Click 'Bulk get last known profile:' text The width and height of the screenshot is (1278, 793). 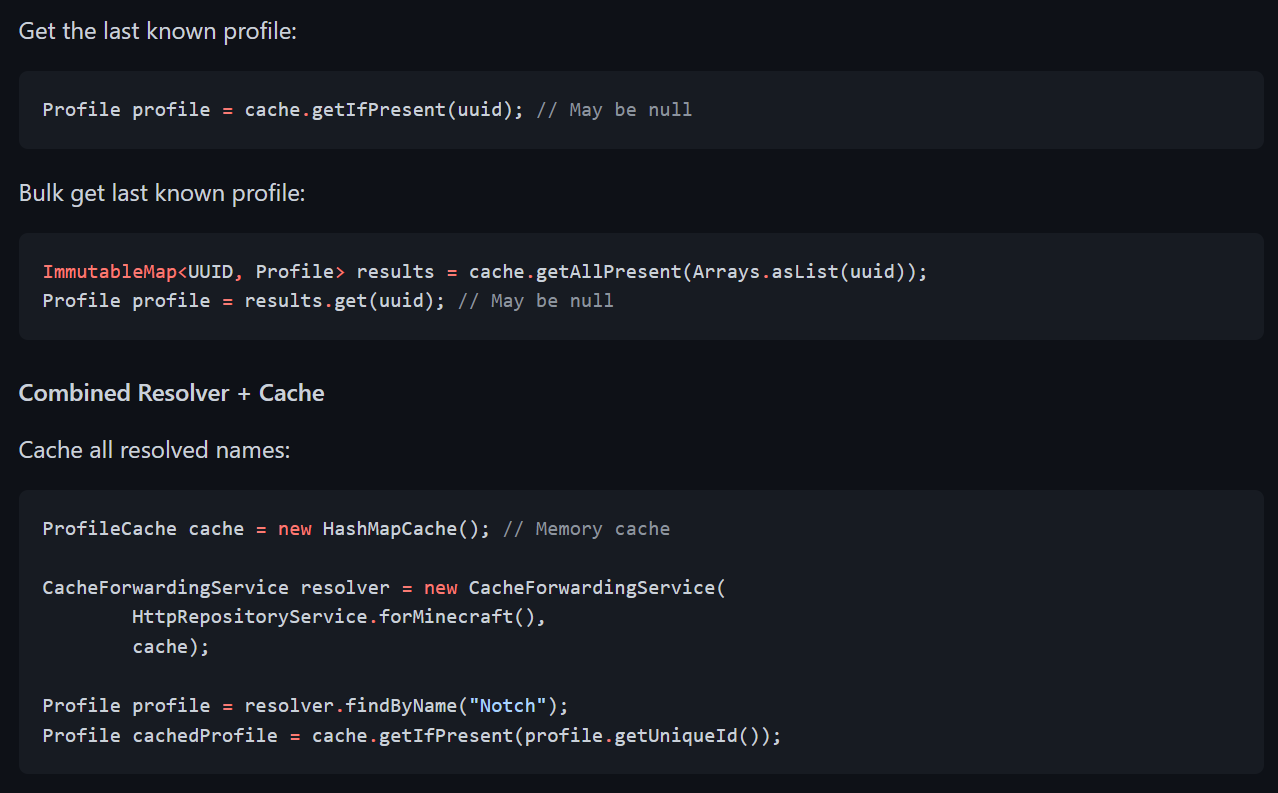pyautogui.click(x=162, y=193)
